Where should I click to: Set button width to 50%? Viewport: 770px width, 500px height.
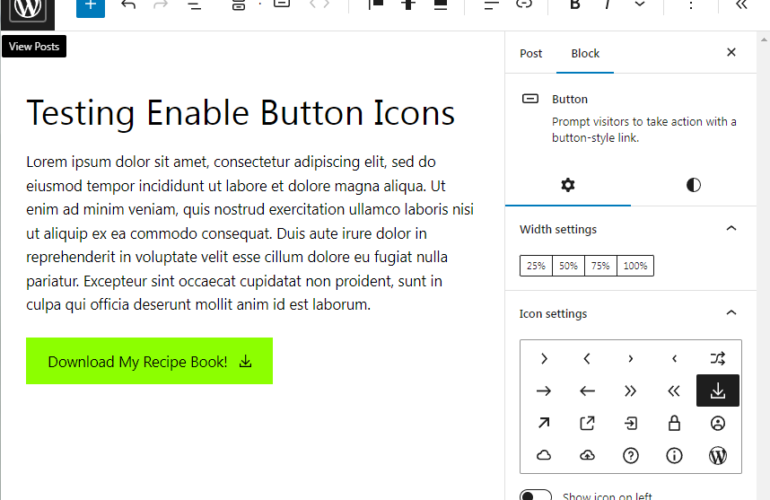pyautogui.click(x=569, y=266)
